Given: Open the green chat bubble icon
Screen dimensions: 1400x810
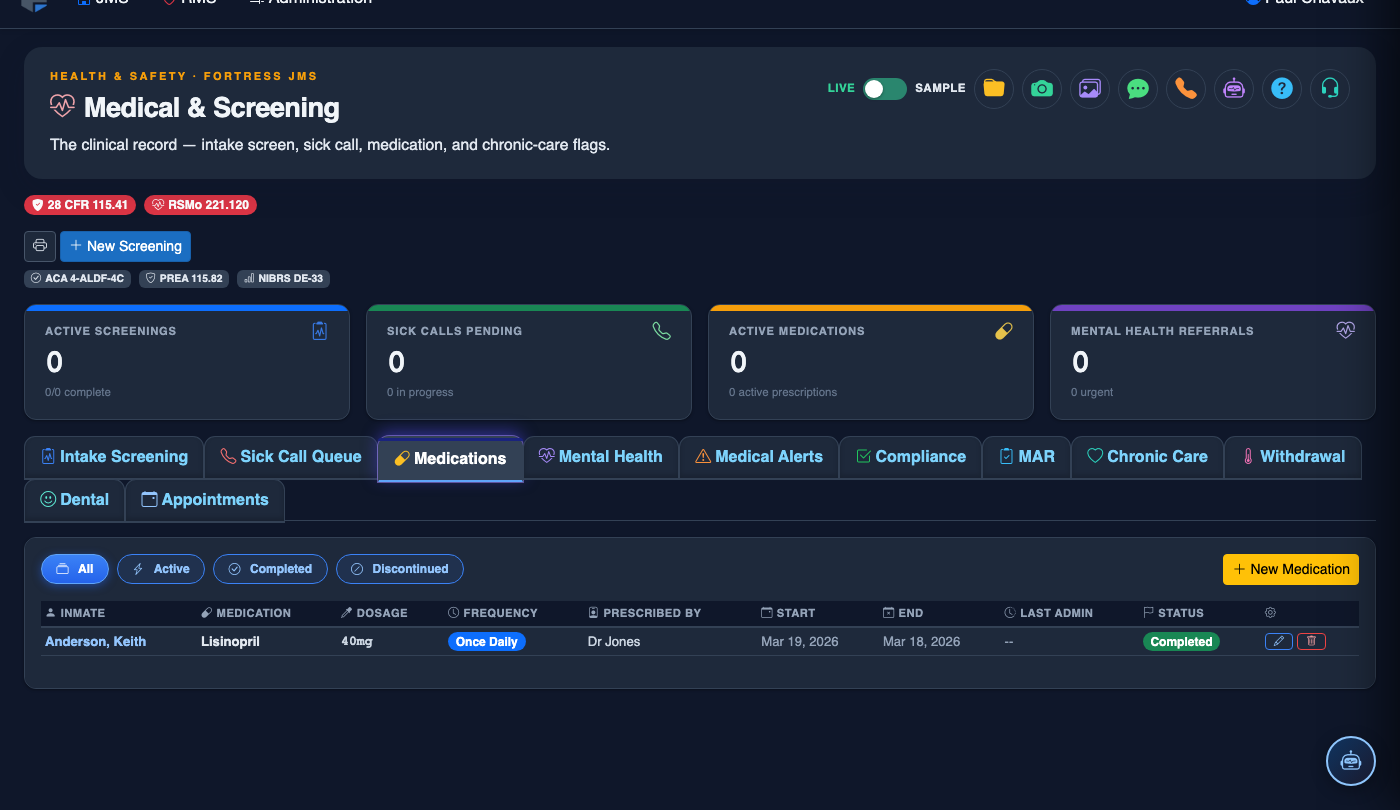Looking at the screenshot, I should pyautogui.click(x=1137, y=88).
